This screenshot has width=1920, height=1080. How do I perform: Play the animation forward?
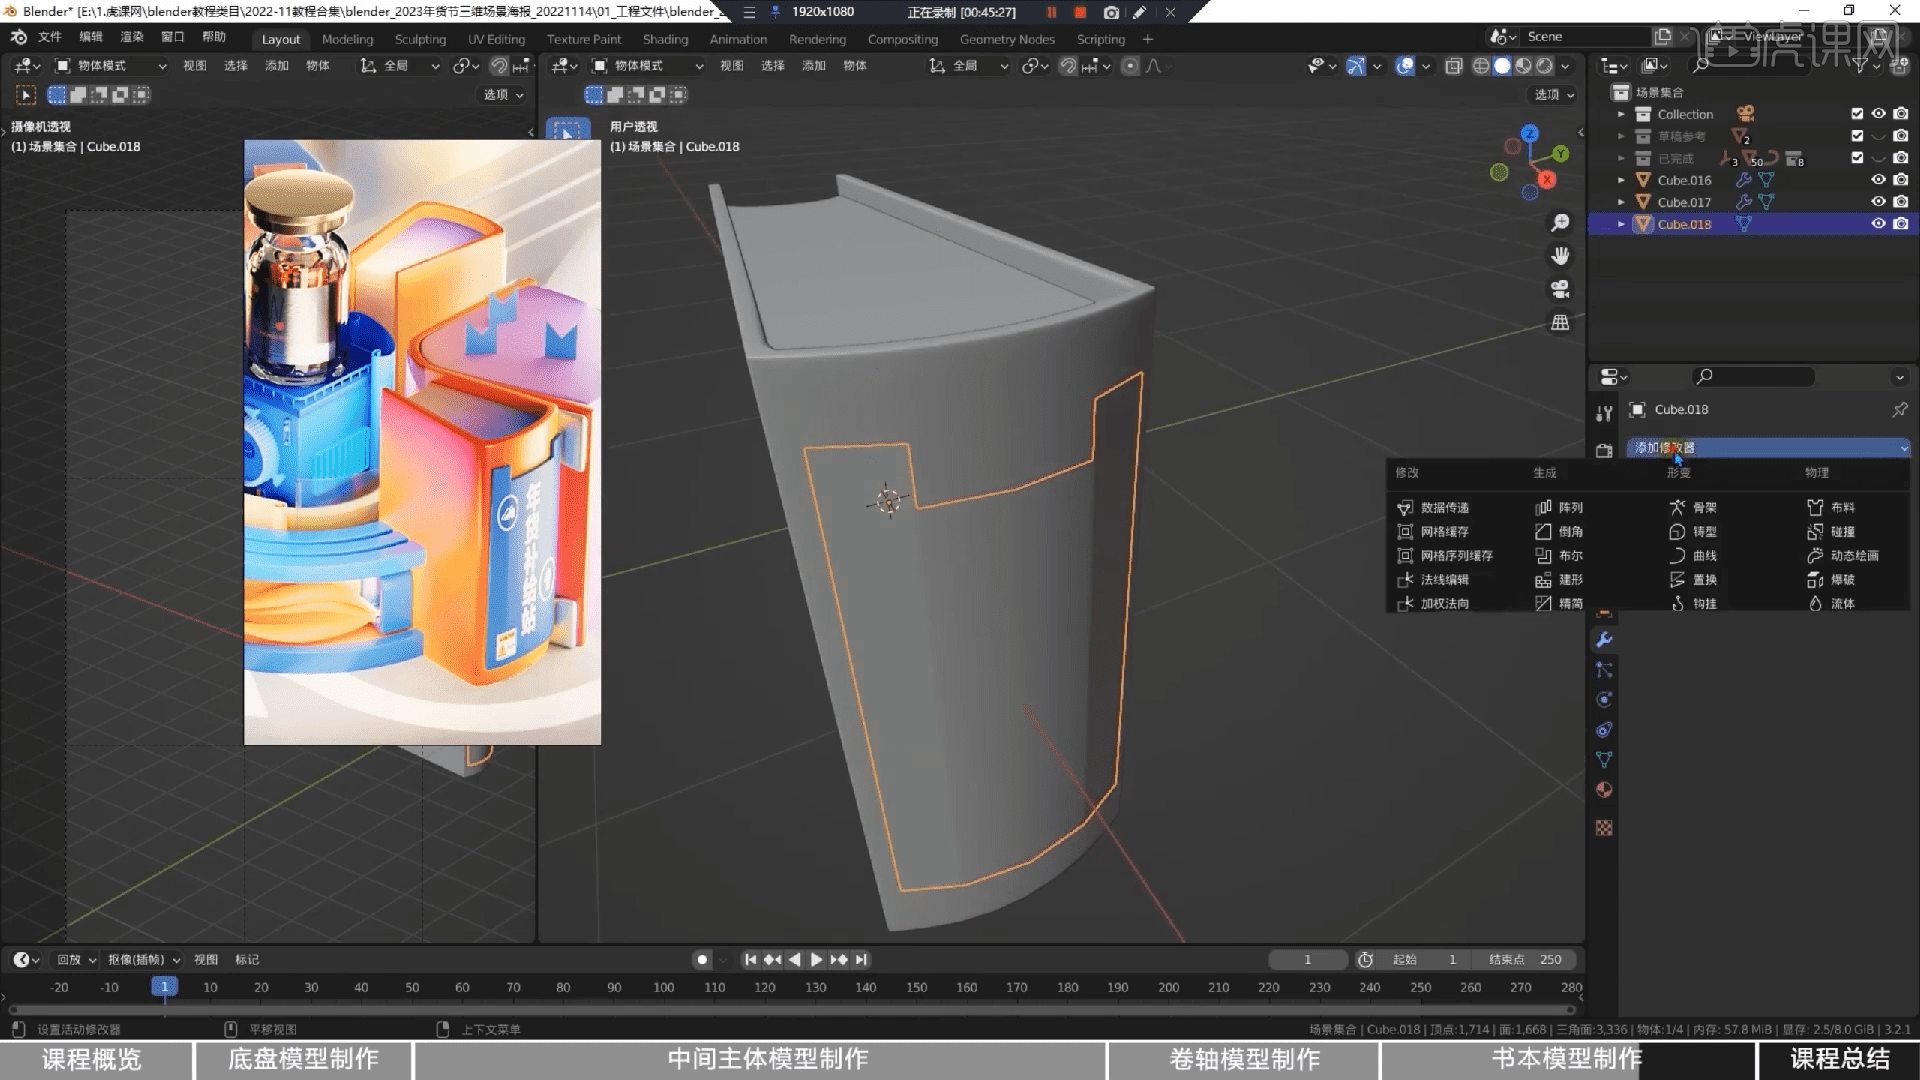[816, 959]
